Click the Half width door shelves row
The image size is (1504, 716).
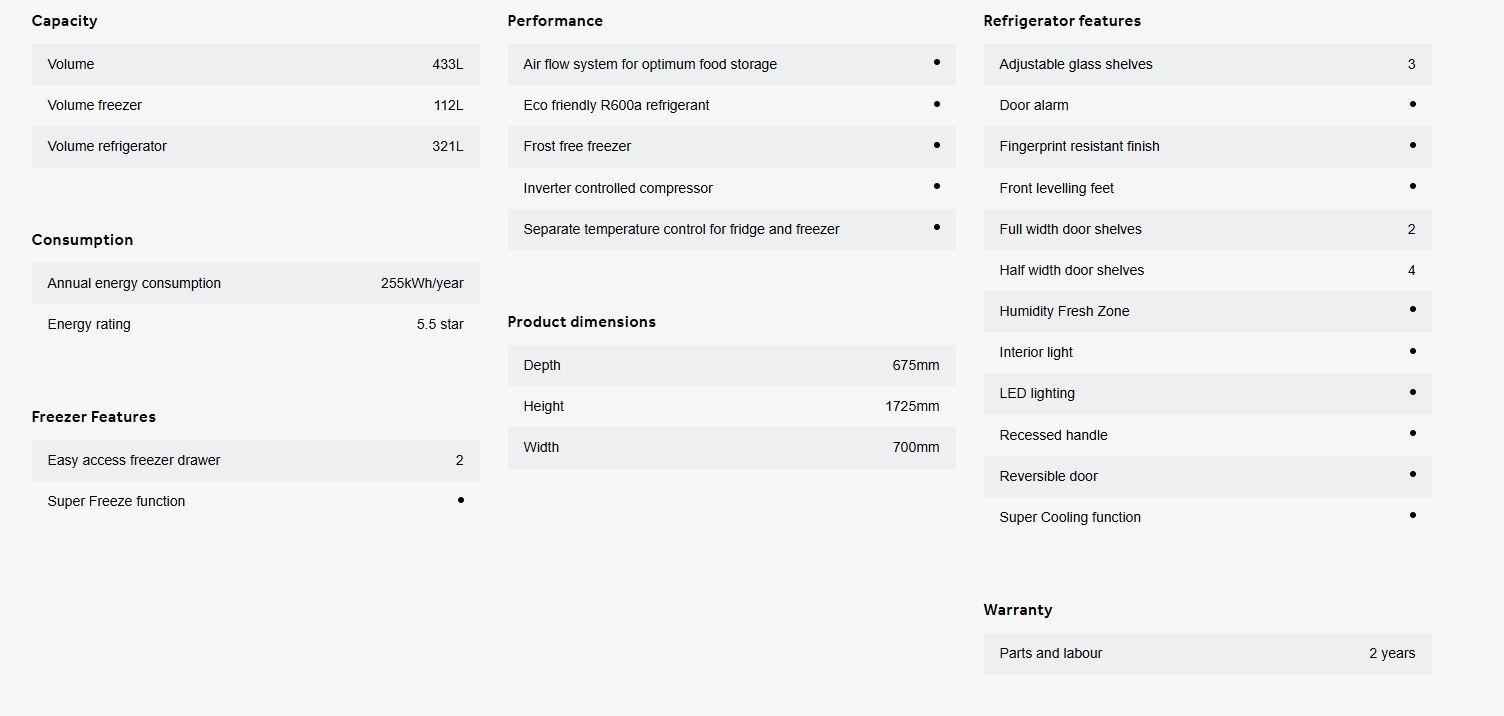(x=1208, y=270)
